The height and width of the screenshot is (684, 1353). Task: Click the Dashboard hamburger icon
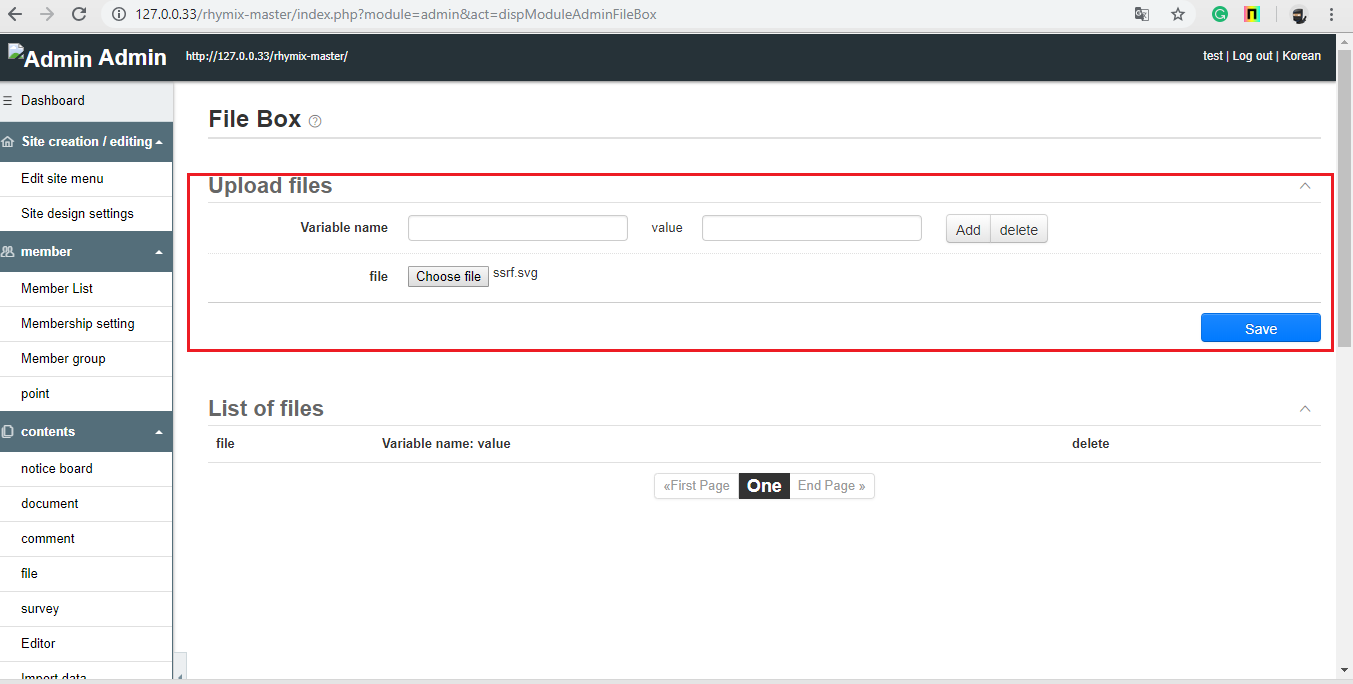8,100
